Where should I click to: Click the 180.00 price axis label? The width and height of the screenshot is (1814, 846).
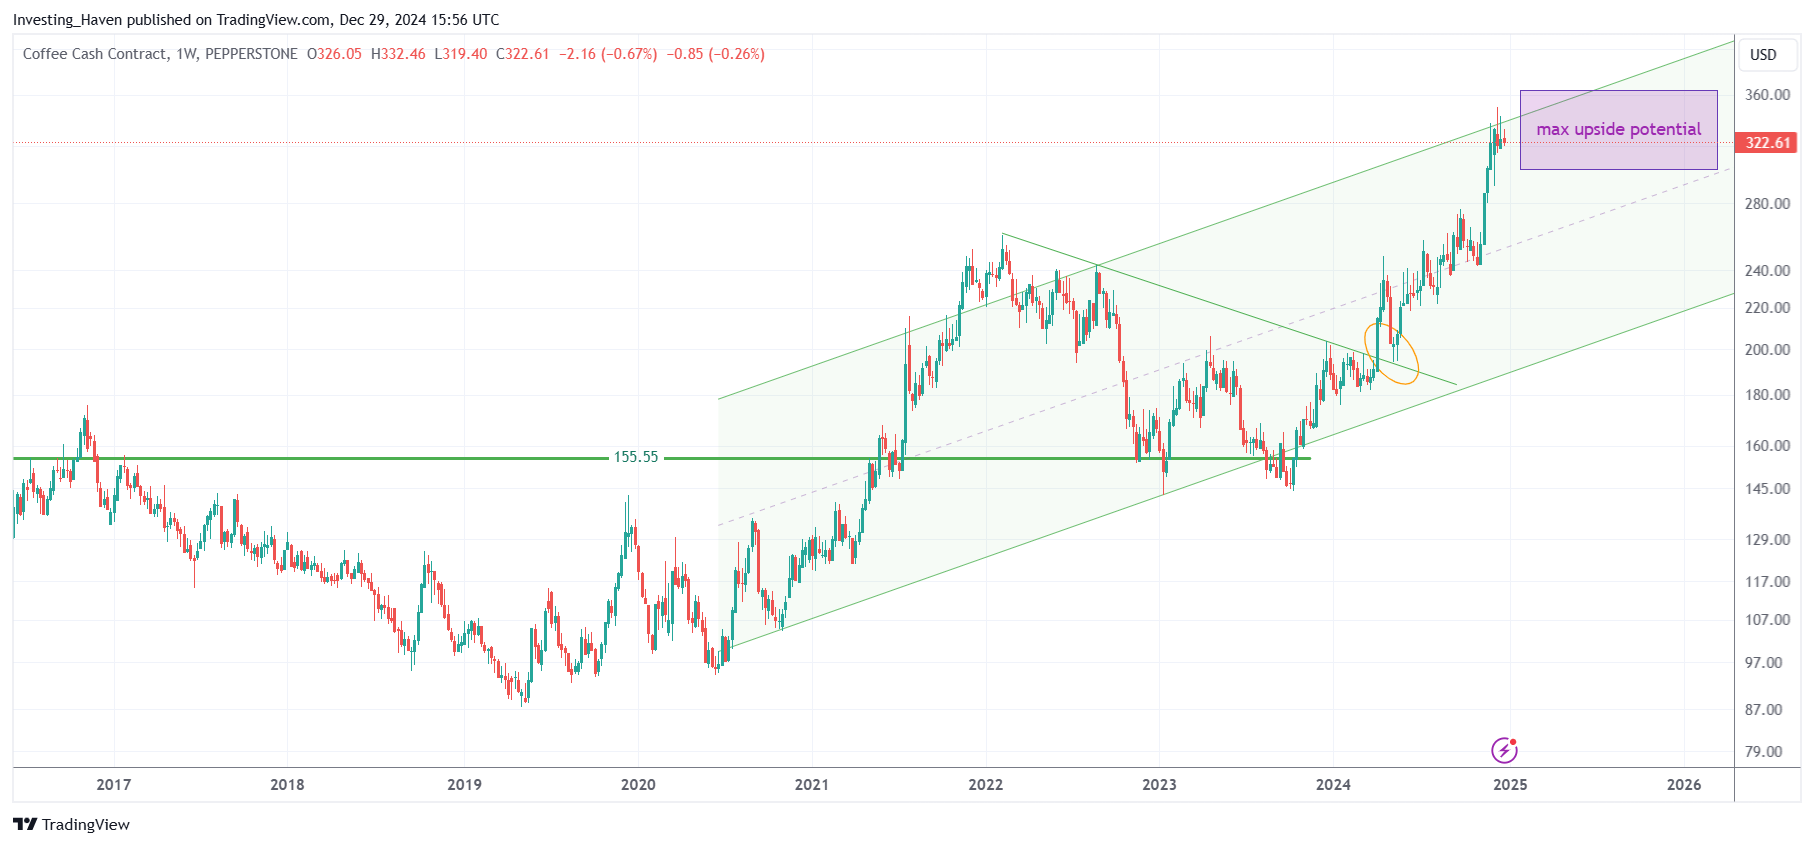click(x=1767, y=395)
